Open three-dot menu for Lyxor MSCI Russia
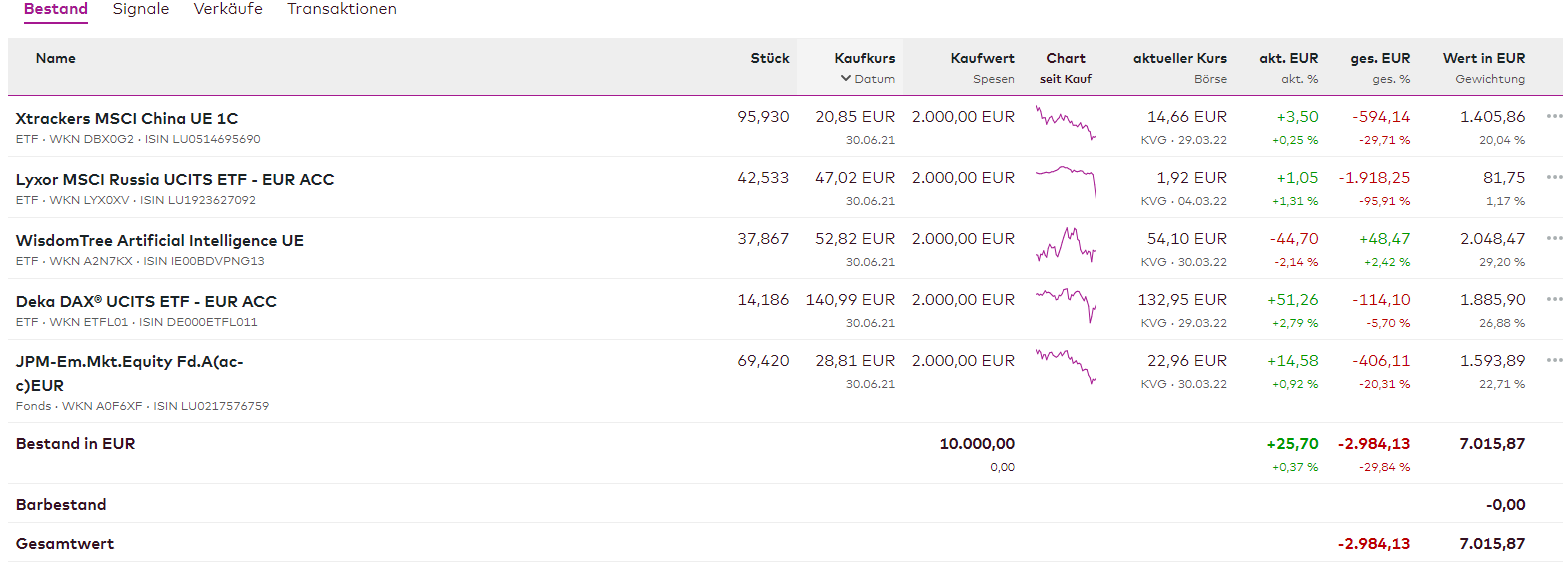 [1553, 177]
